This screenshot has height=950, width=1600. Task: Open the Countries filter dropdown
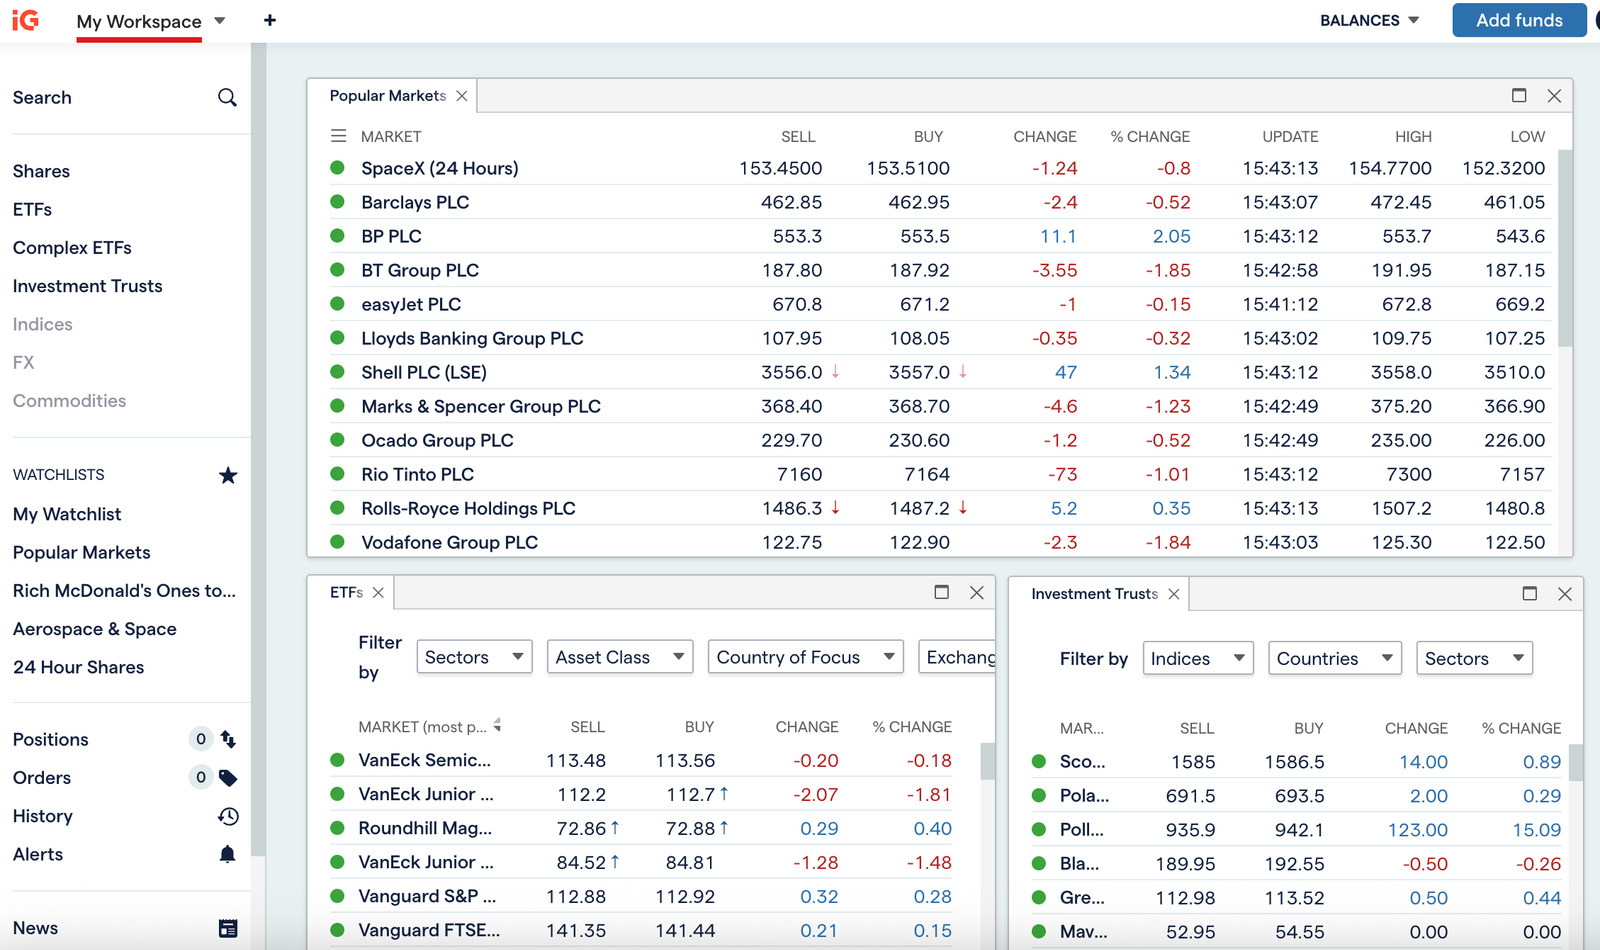point(1335,658)
